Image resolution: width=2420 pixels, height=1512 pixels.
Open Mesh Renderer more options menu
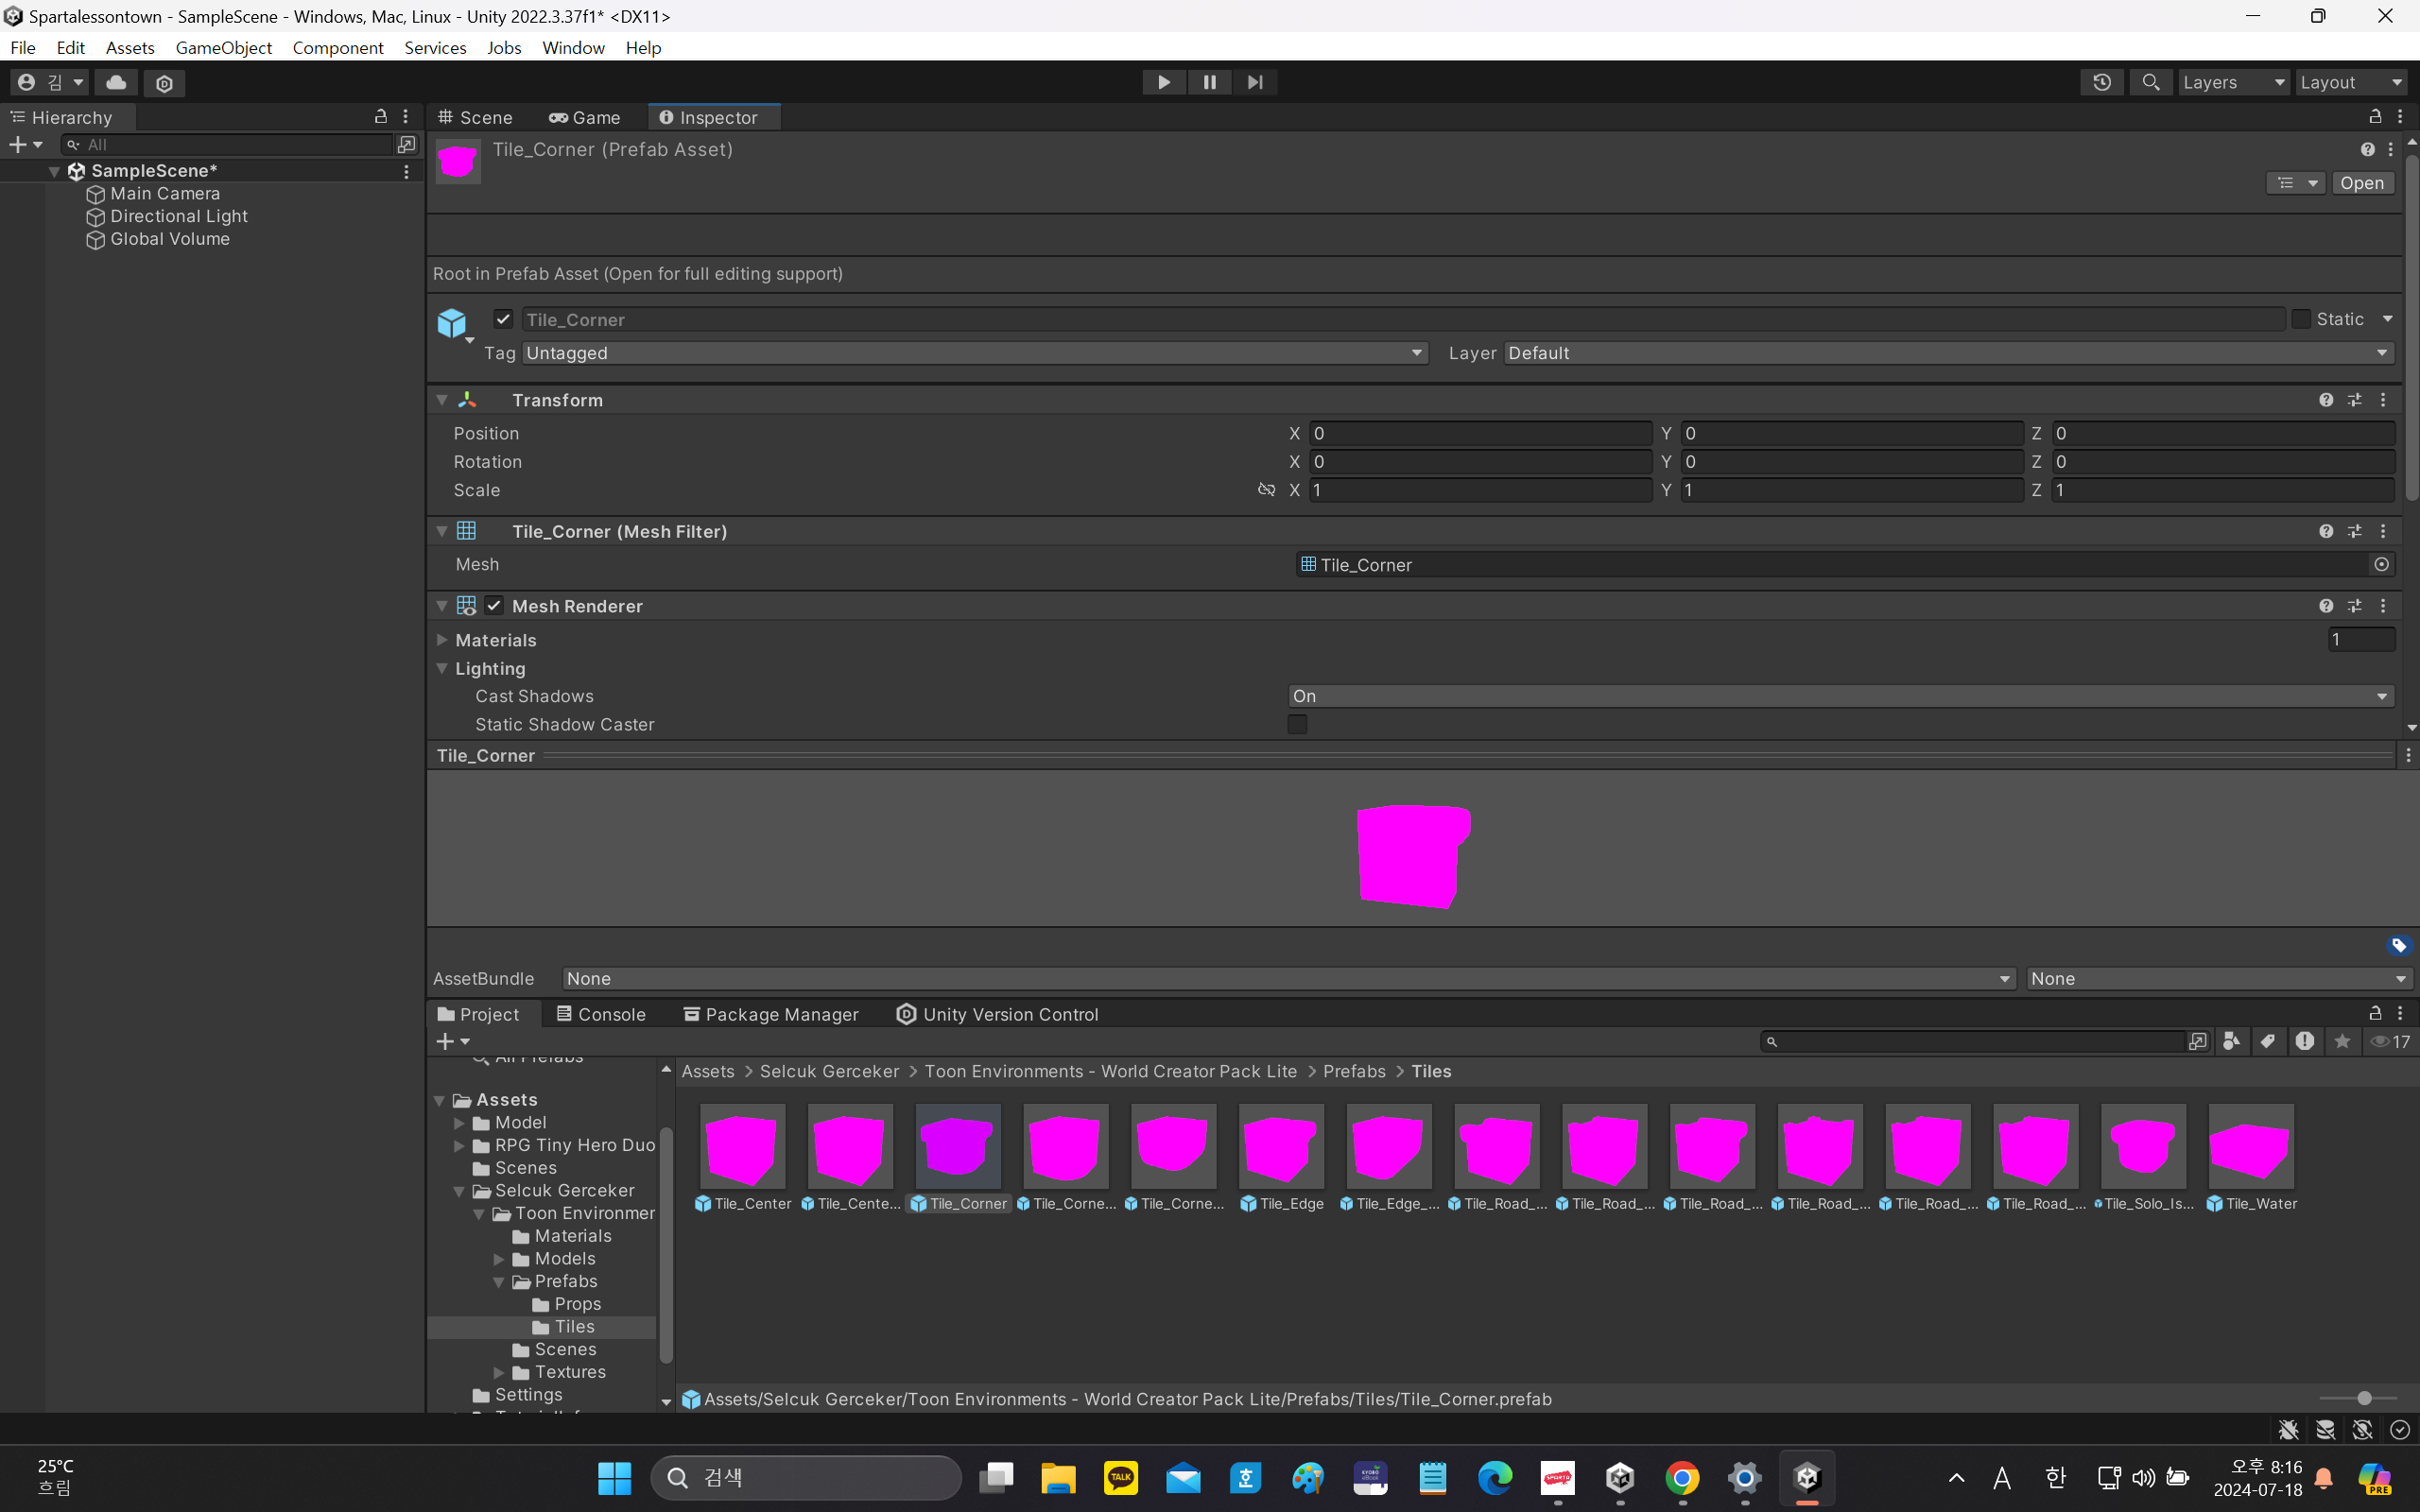pos(2383,606)
